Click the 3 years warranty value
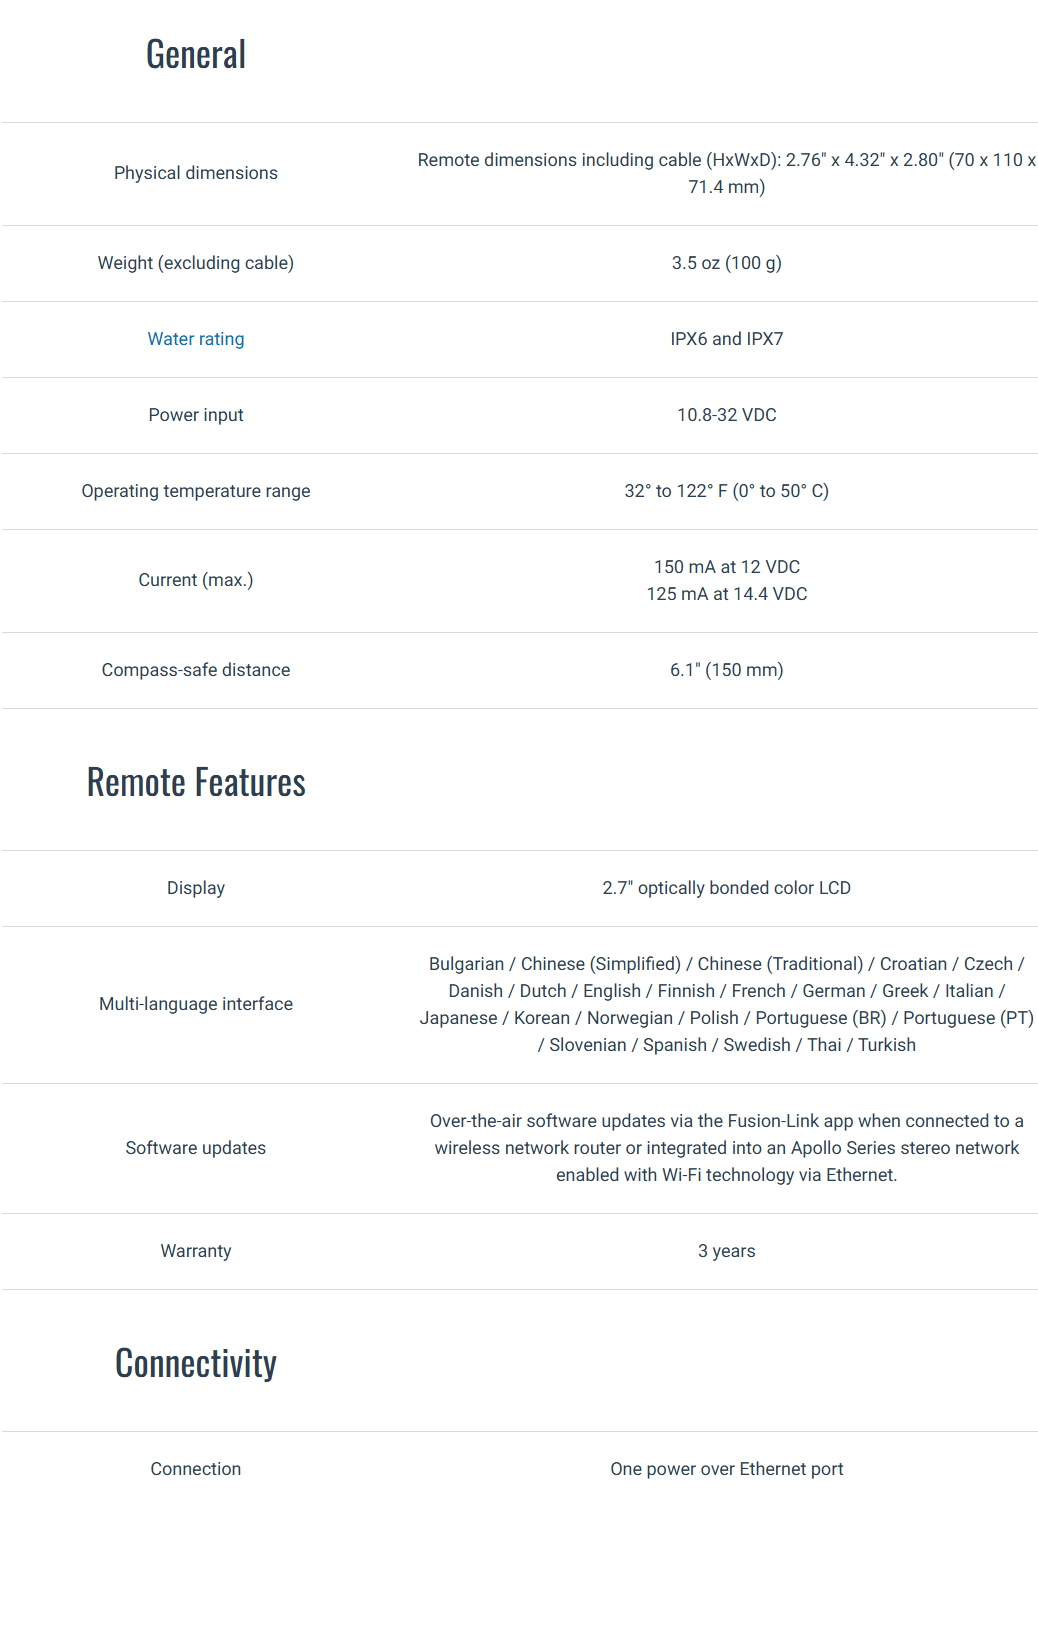 click(x=726, y=1251)
